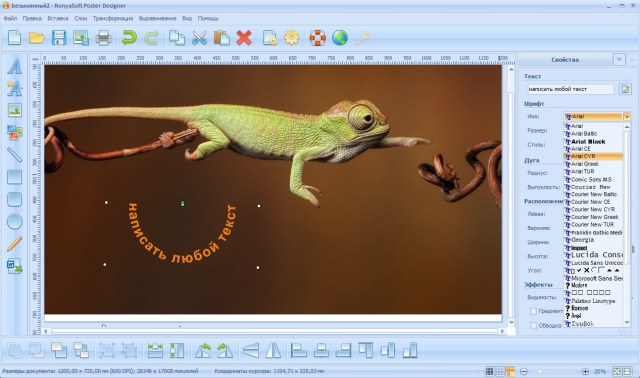Viewport: 640px width, 378px height.
Task: Click the text field containing 'написать любой текст'
Action: [x=570, y=89]
